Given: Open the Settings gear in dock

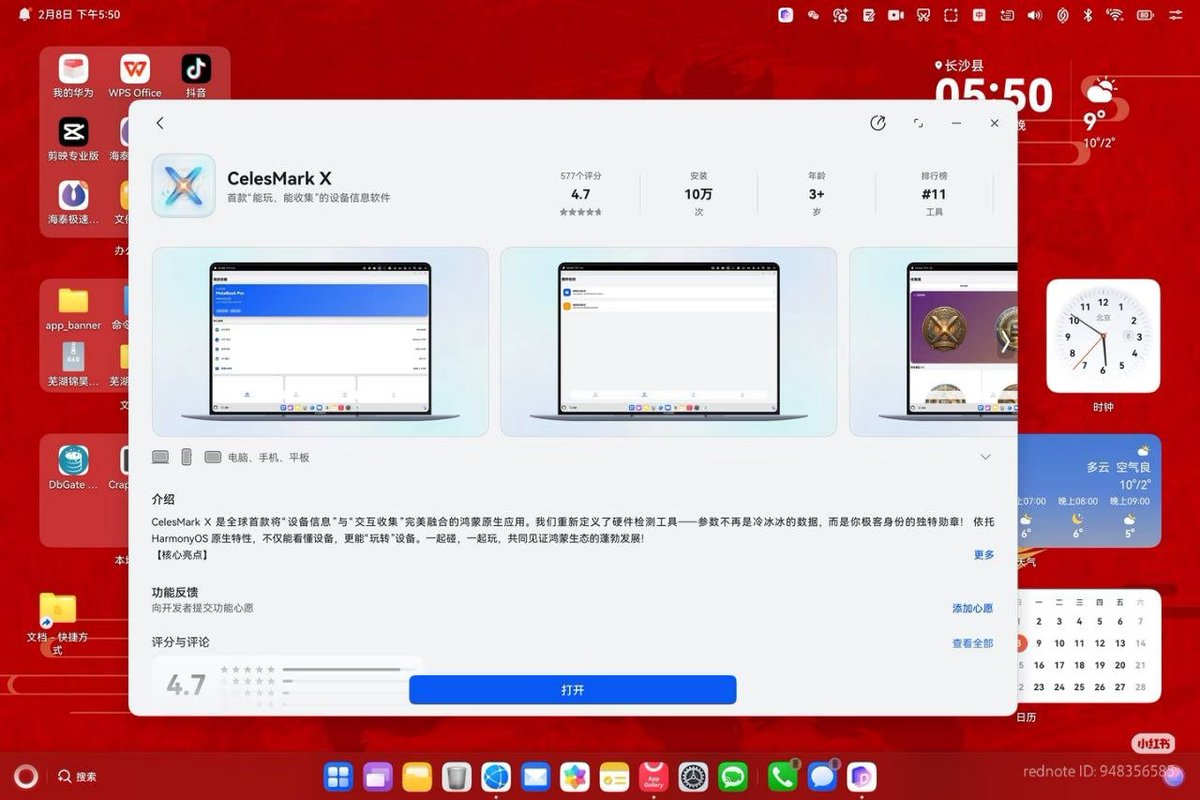Looking at the screenshot, I should coord(693,776).
